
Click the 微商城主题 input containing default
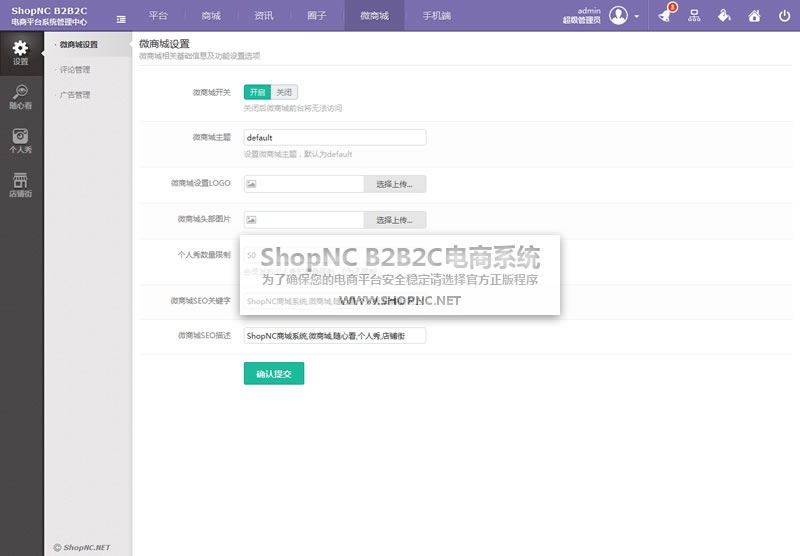335,137
